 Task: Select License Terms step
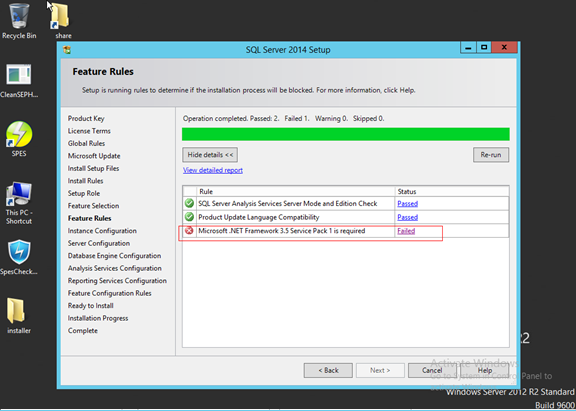pos(89,131)
